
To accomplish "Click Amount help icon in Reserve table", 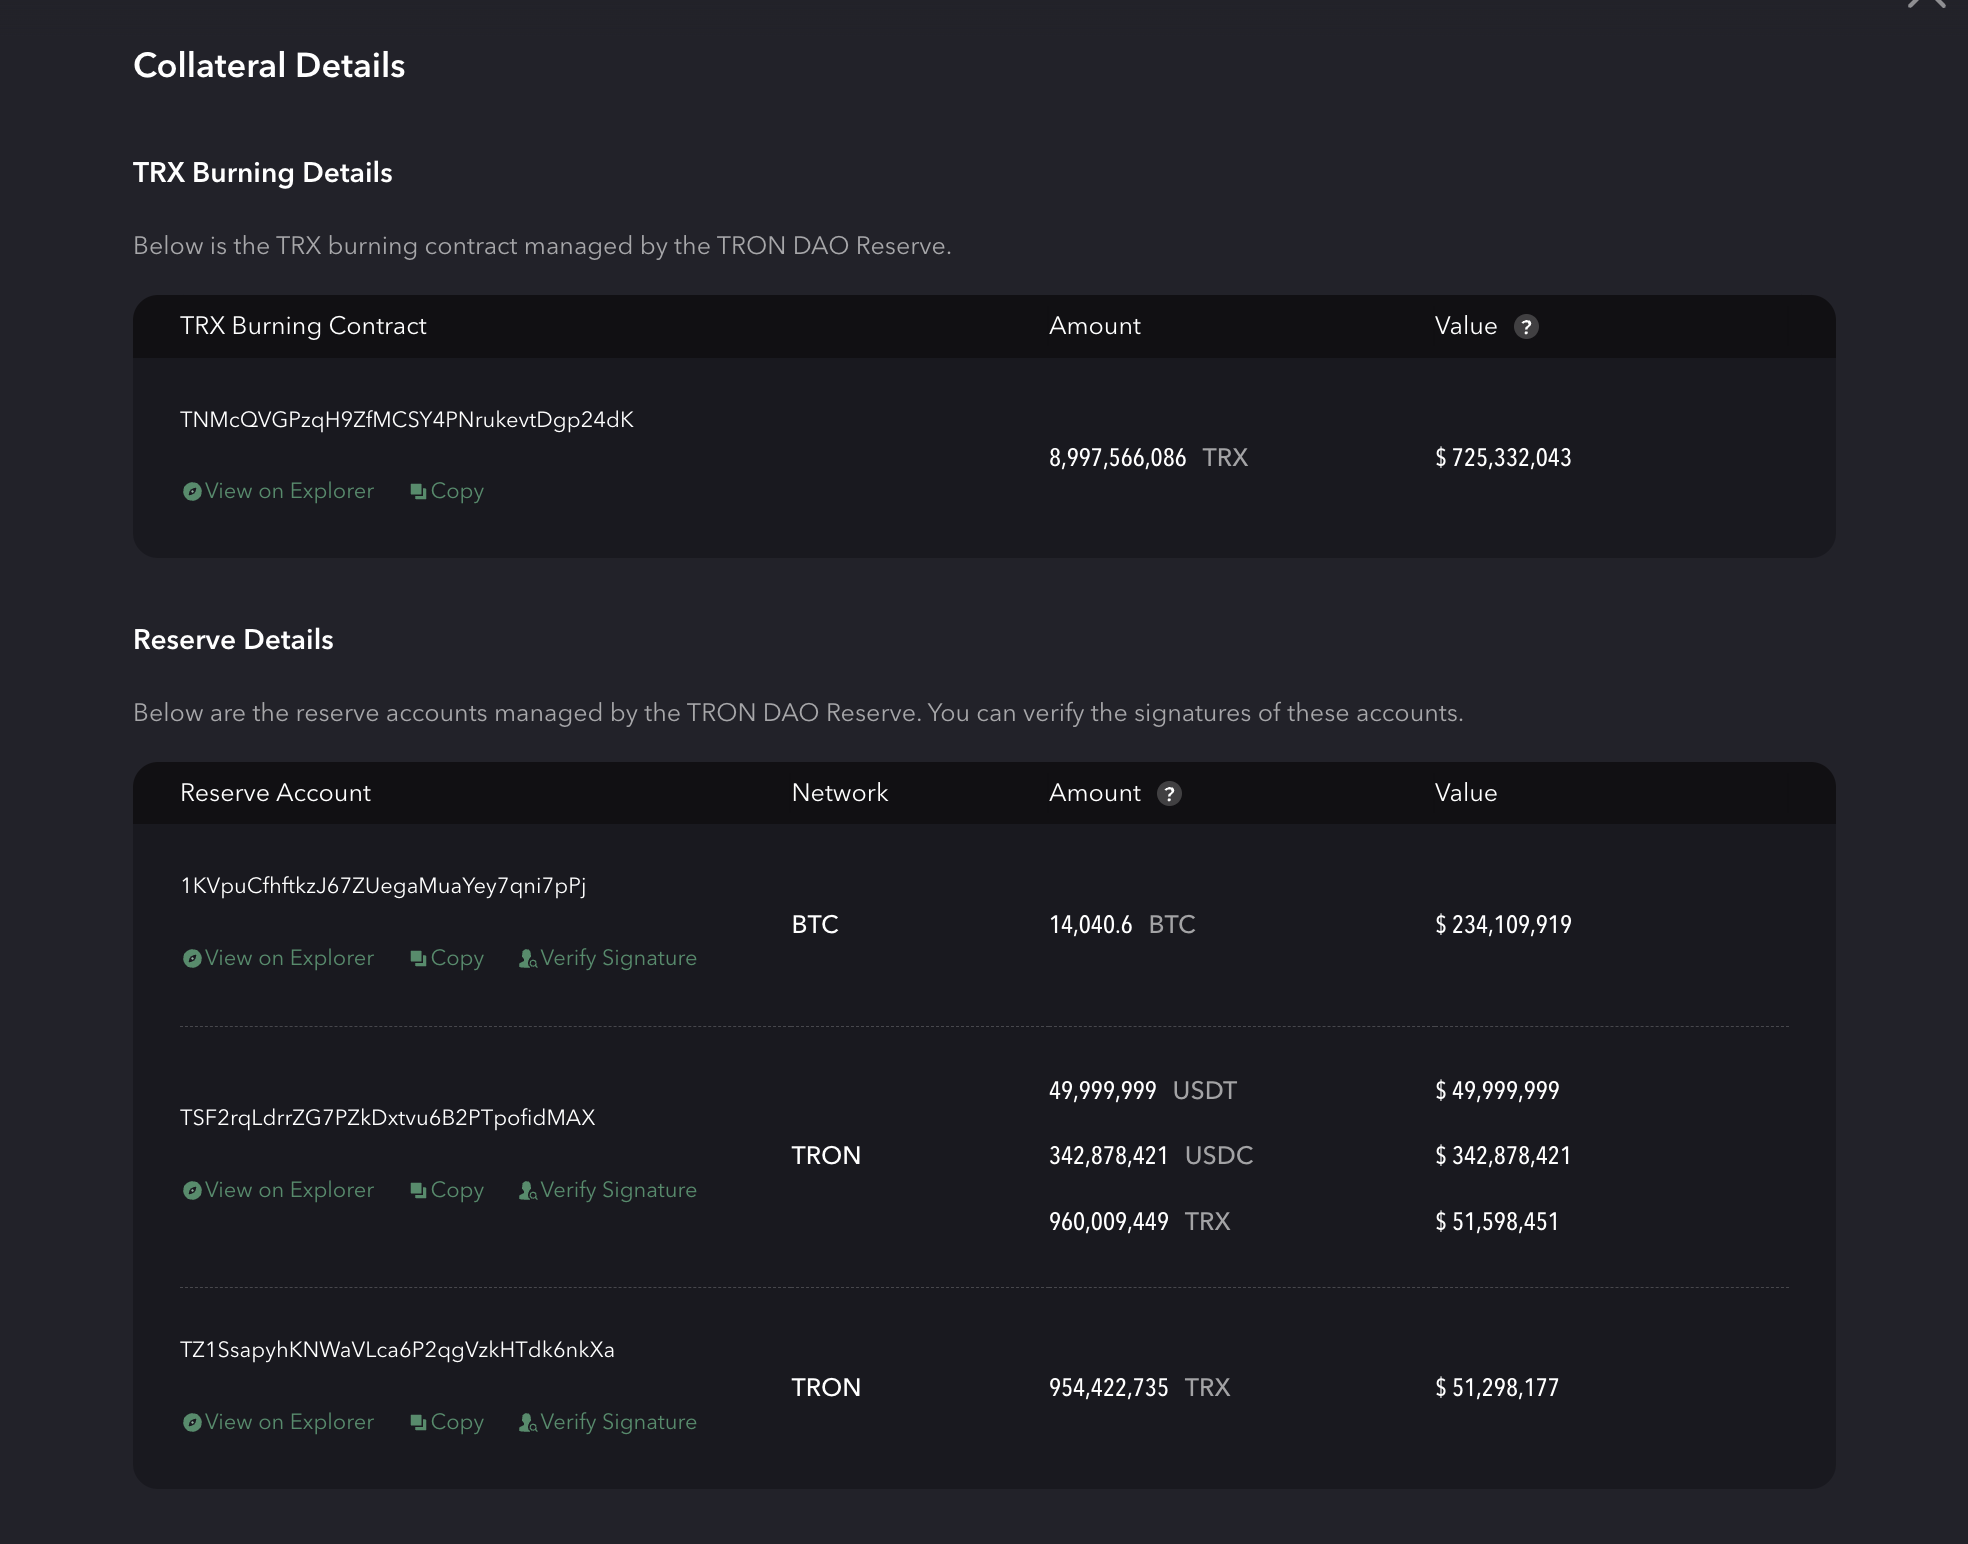I will (x=1169, y=794).
